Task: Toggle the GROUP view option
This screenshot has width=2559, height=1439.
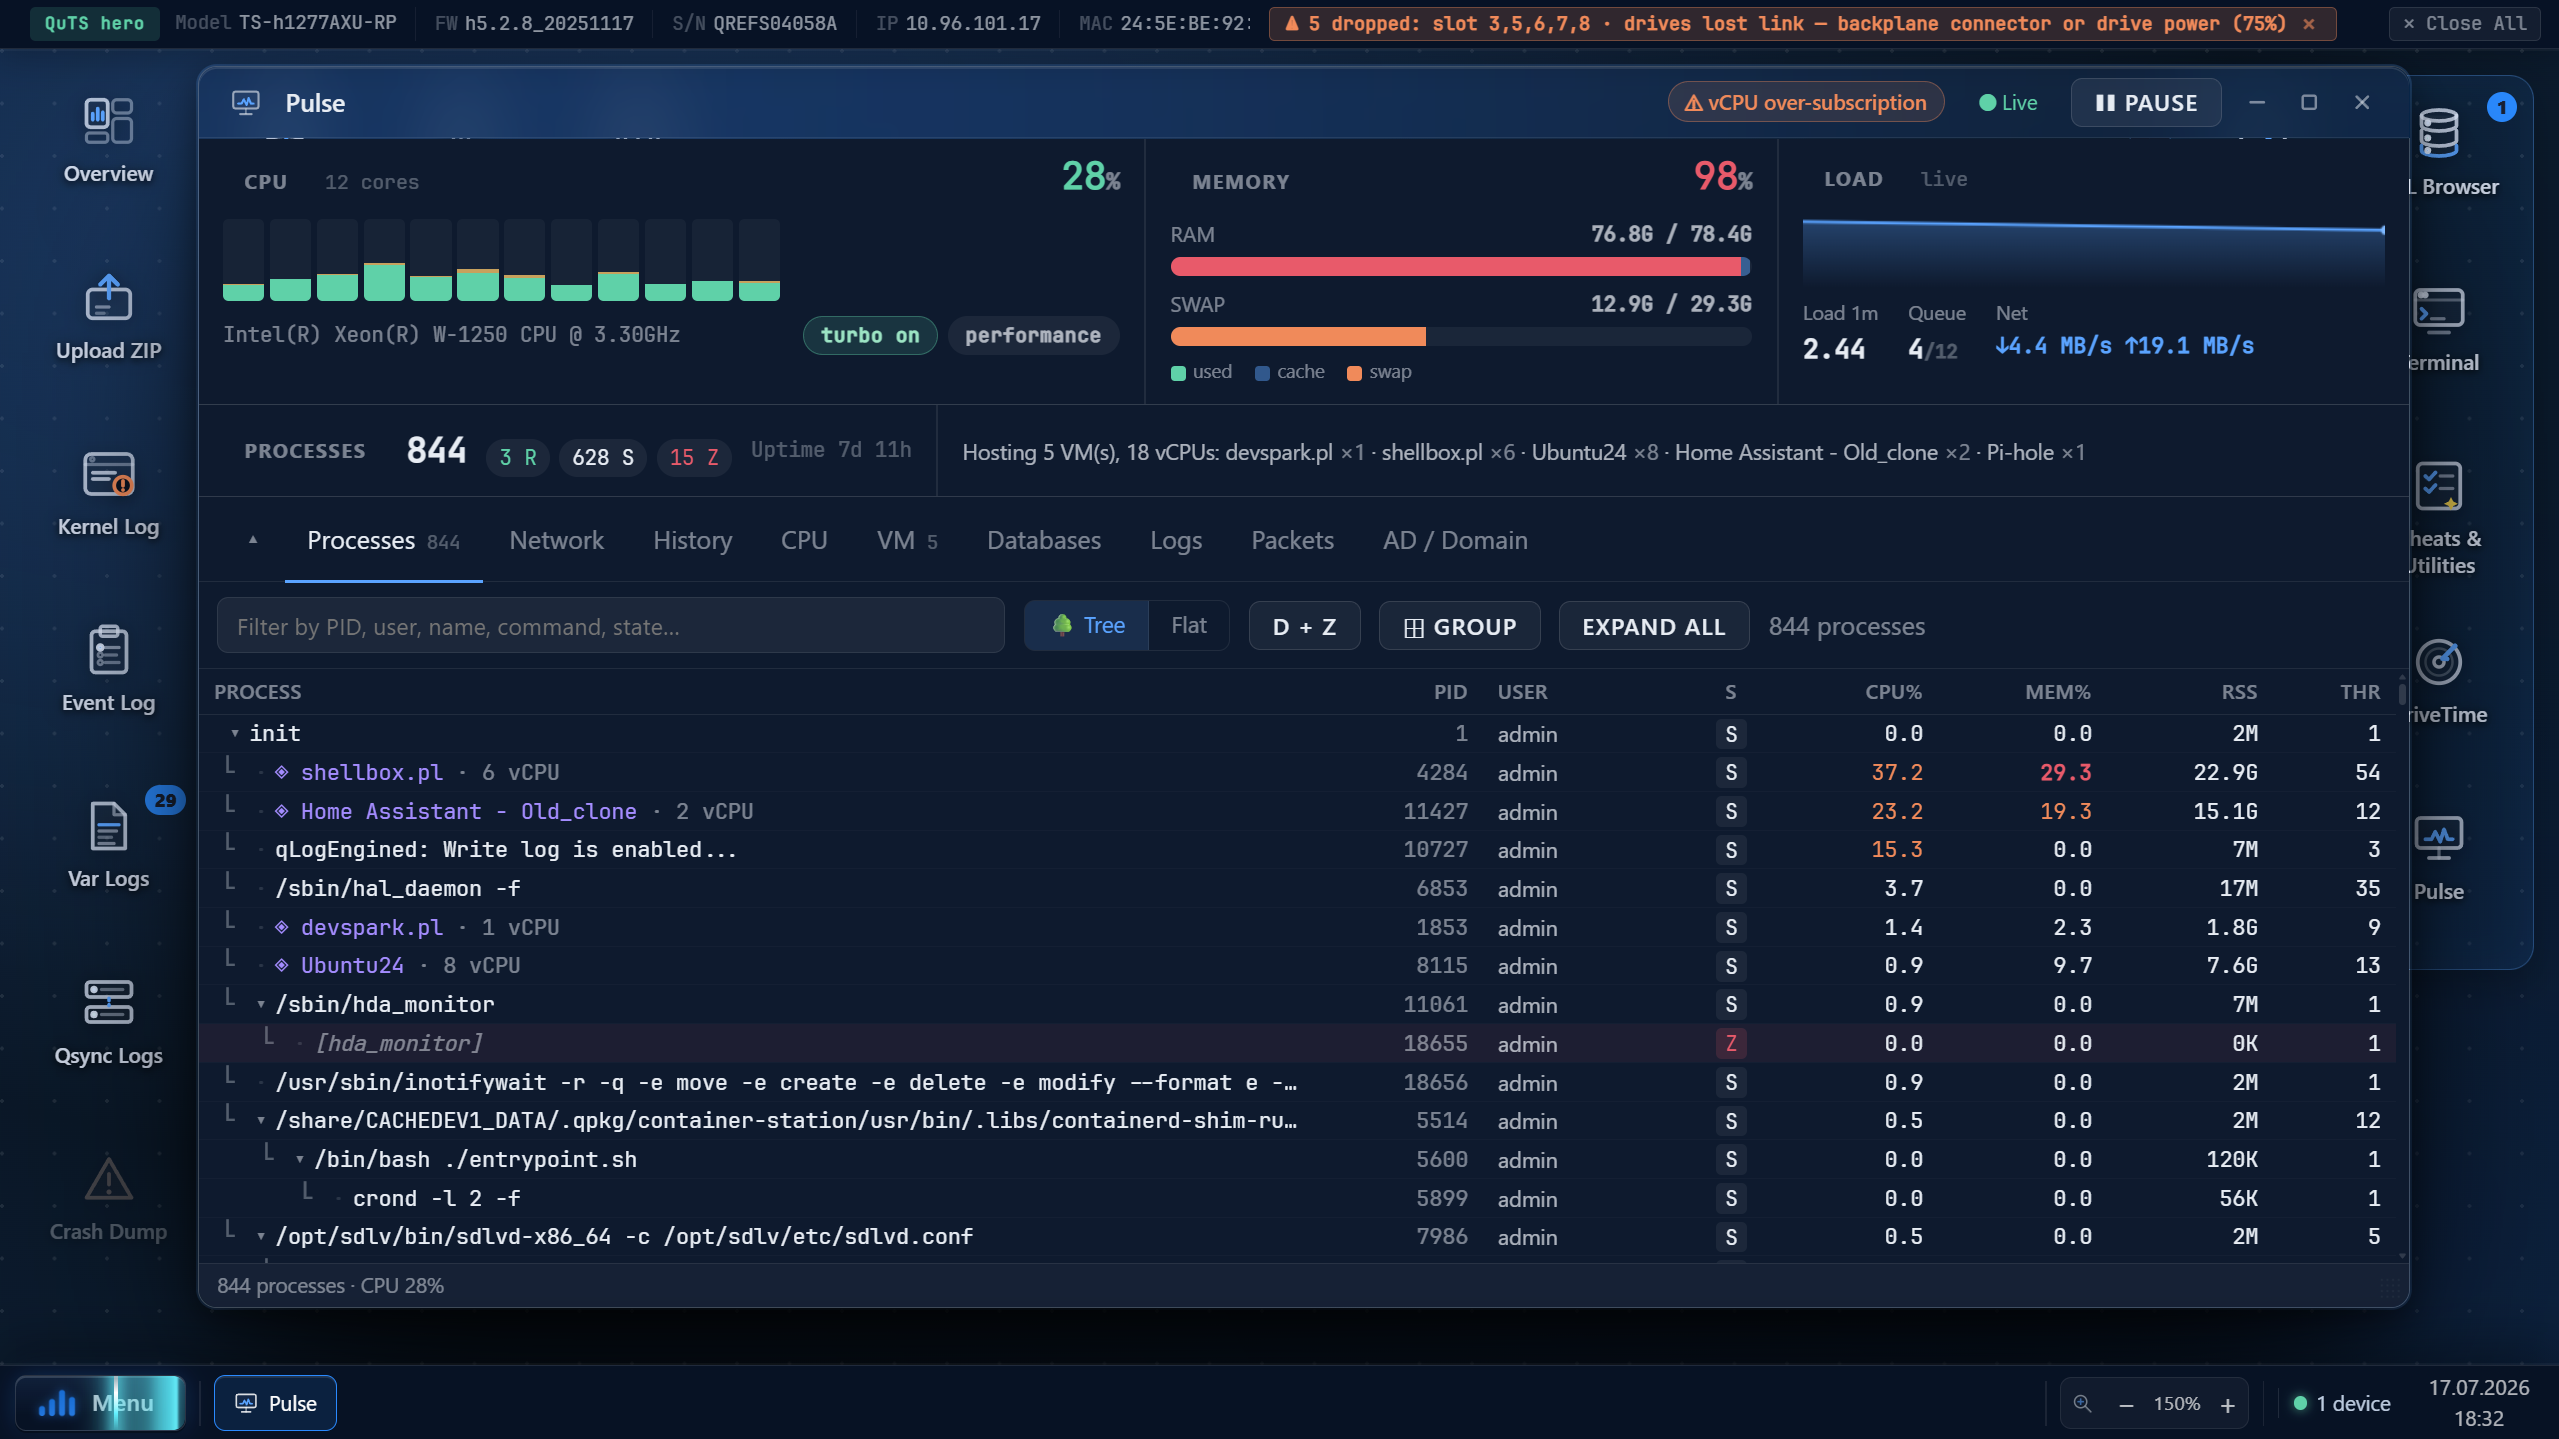Action: (1460, 626)
